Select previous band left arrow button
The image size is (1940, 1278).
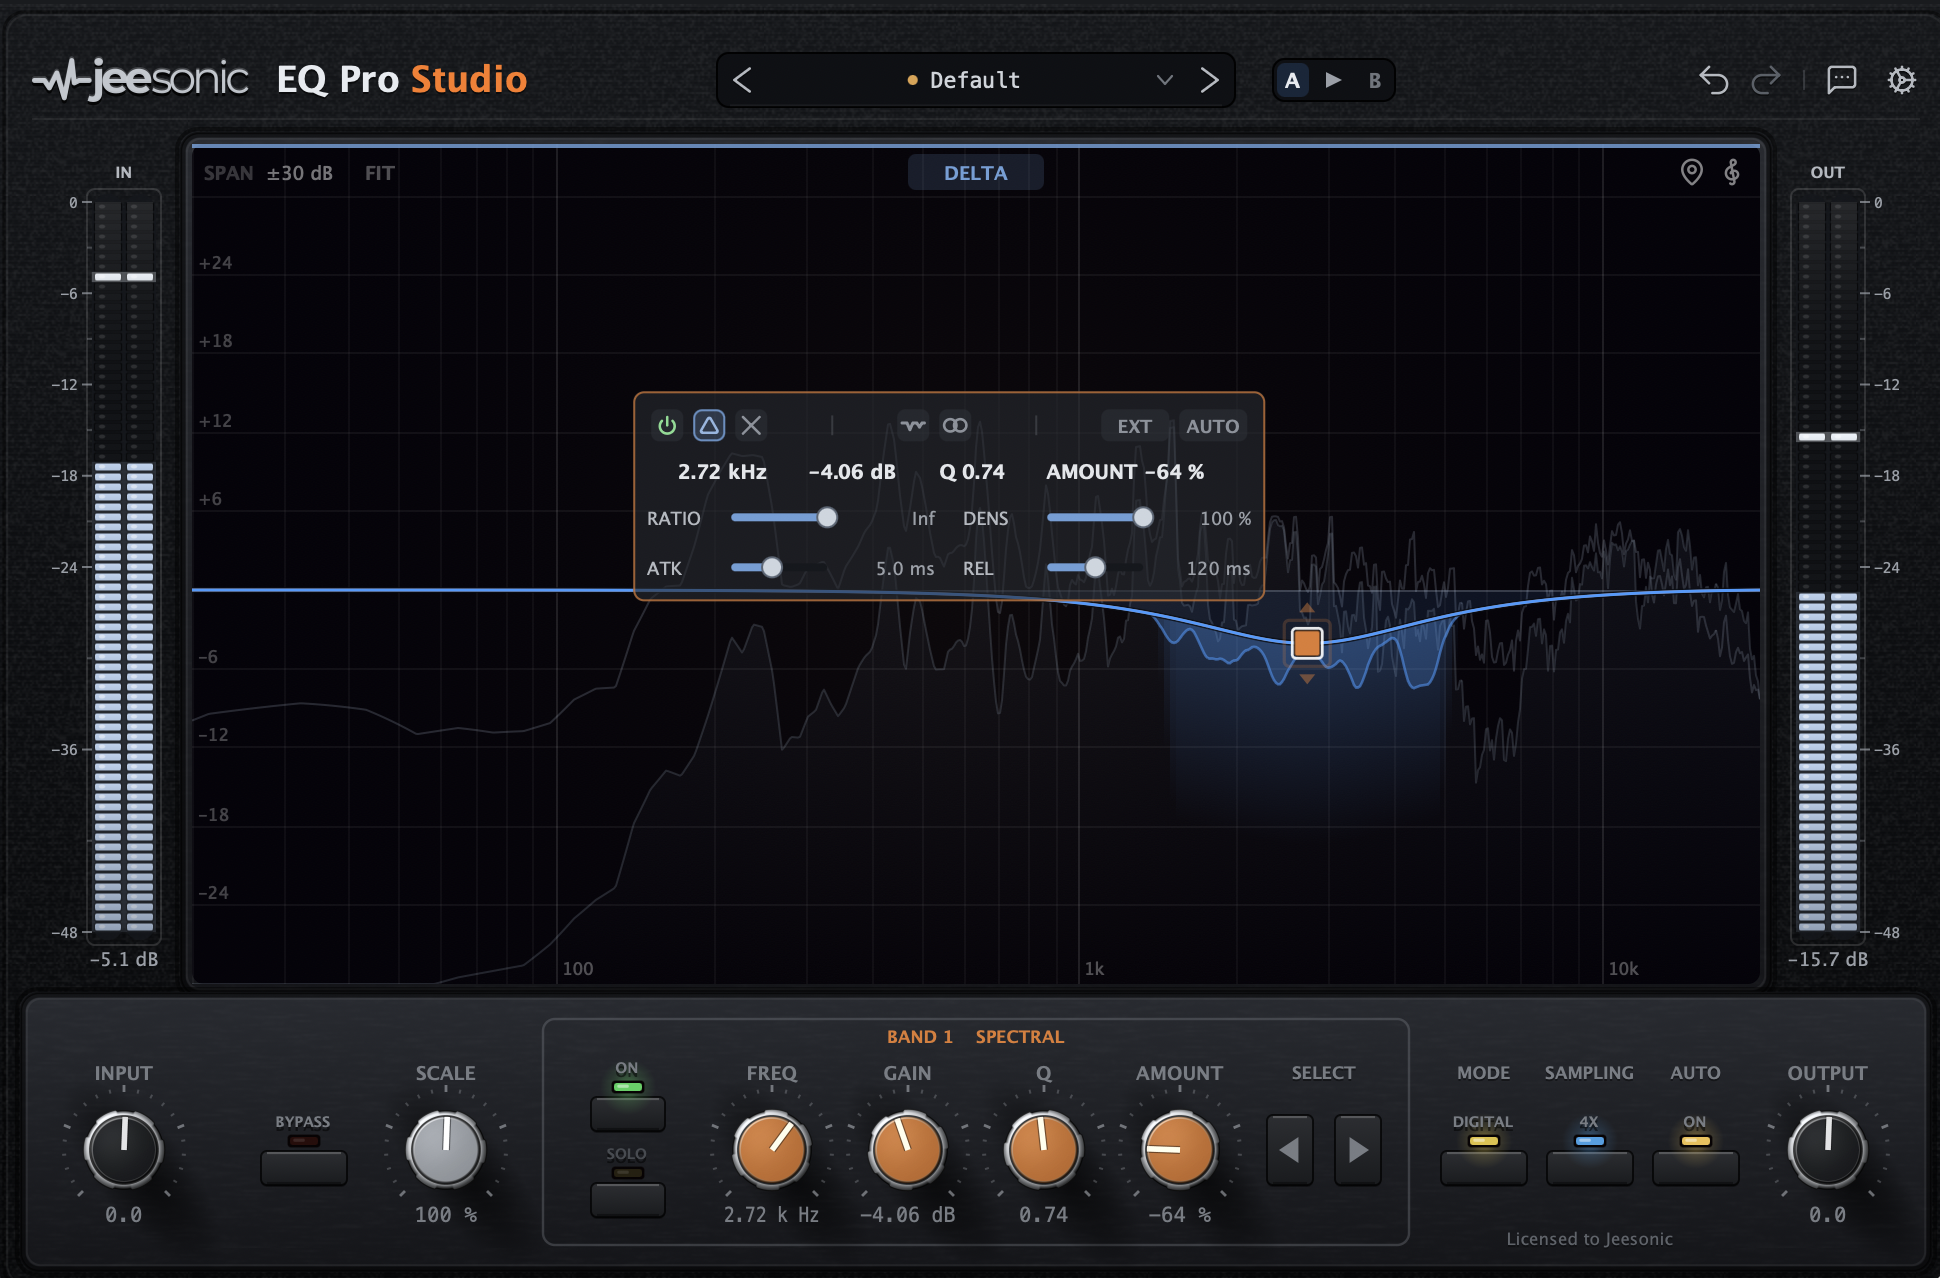click(1290, 1150)
